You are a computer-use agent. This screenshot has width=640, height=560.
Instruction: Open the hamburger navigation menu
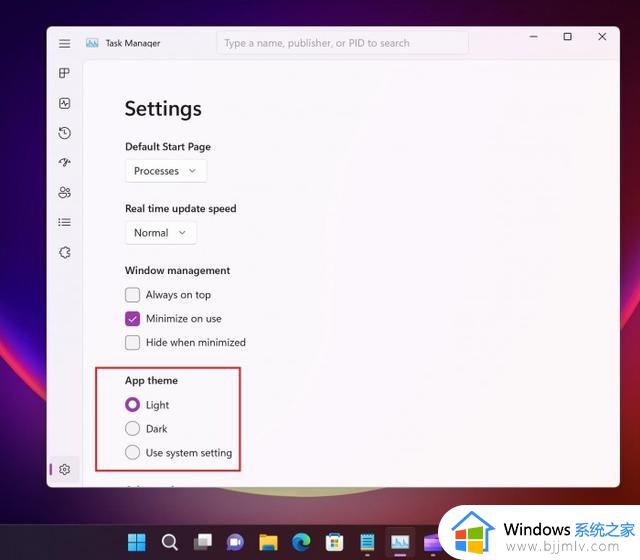coord(64,43)
